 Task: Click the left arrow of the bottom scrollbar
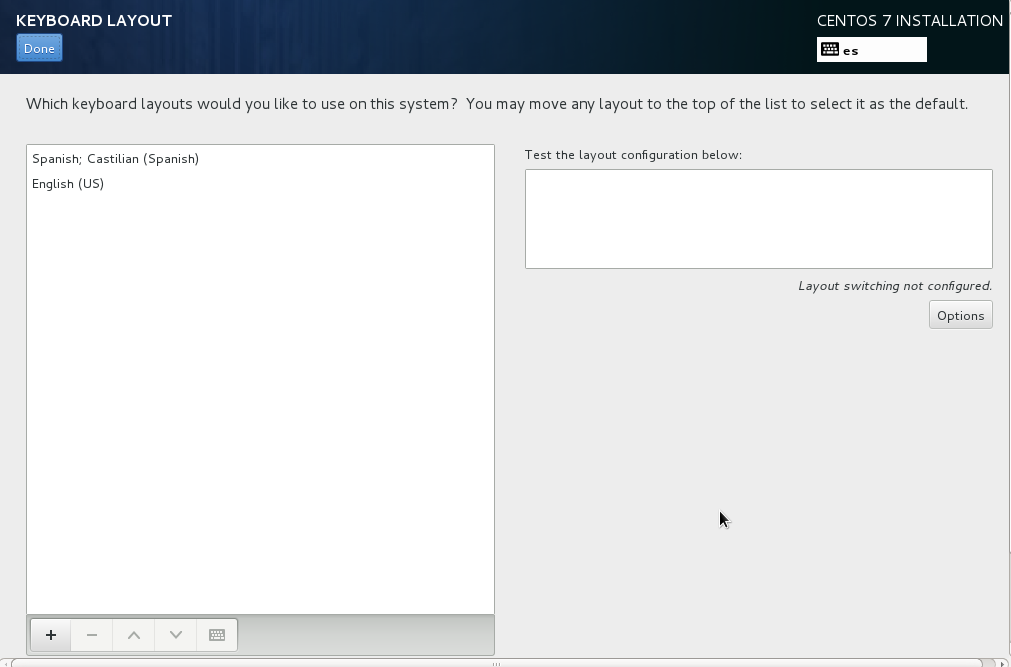4,661
